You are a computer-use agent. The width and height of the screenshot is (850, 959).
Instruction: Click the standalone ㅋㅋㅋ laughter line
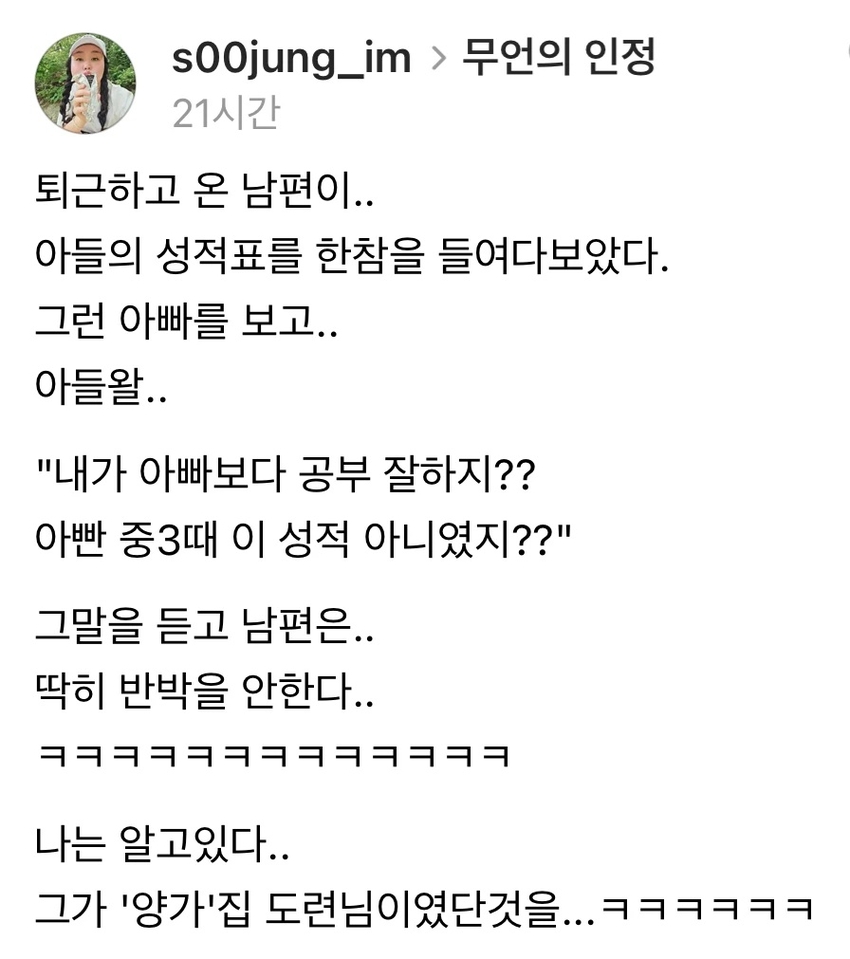pos(273,756)
